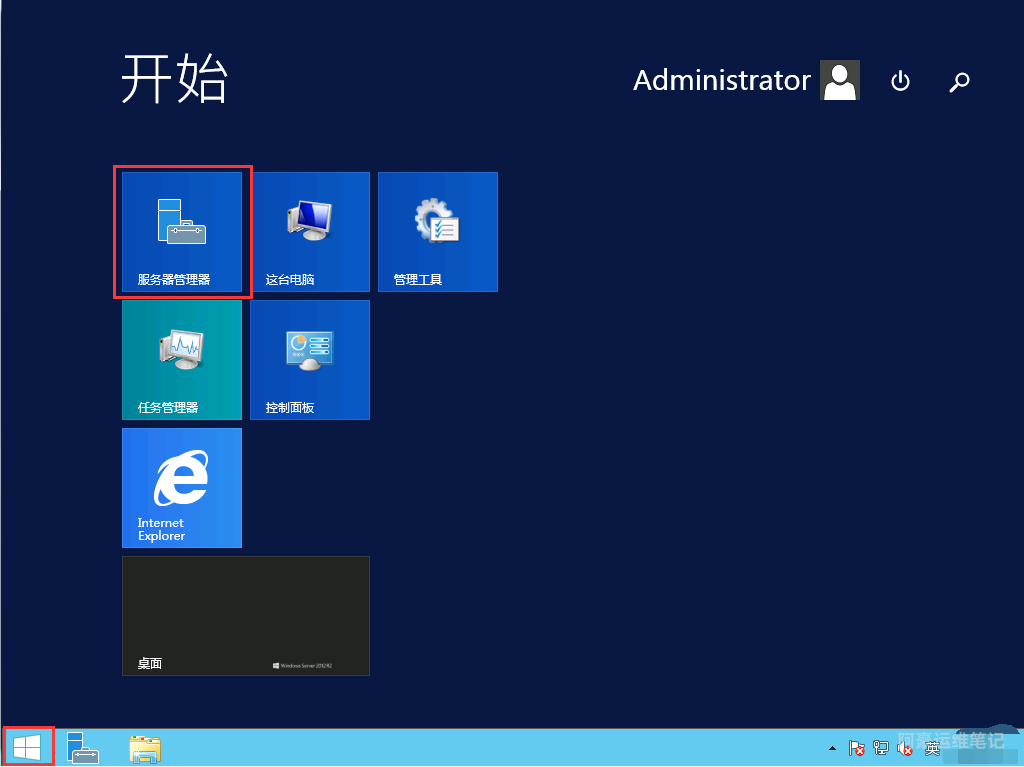Open File Explorer from the taskbar
Image resolution: width=1024 pixels, height=767 pixels.
[x=145, y=747]
